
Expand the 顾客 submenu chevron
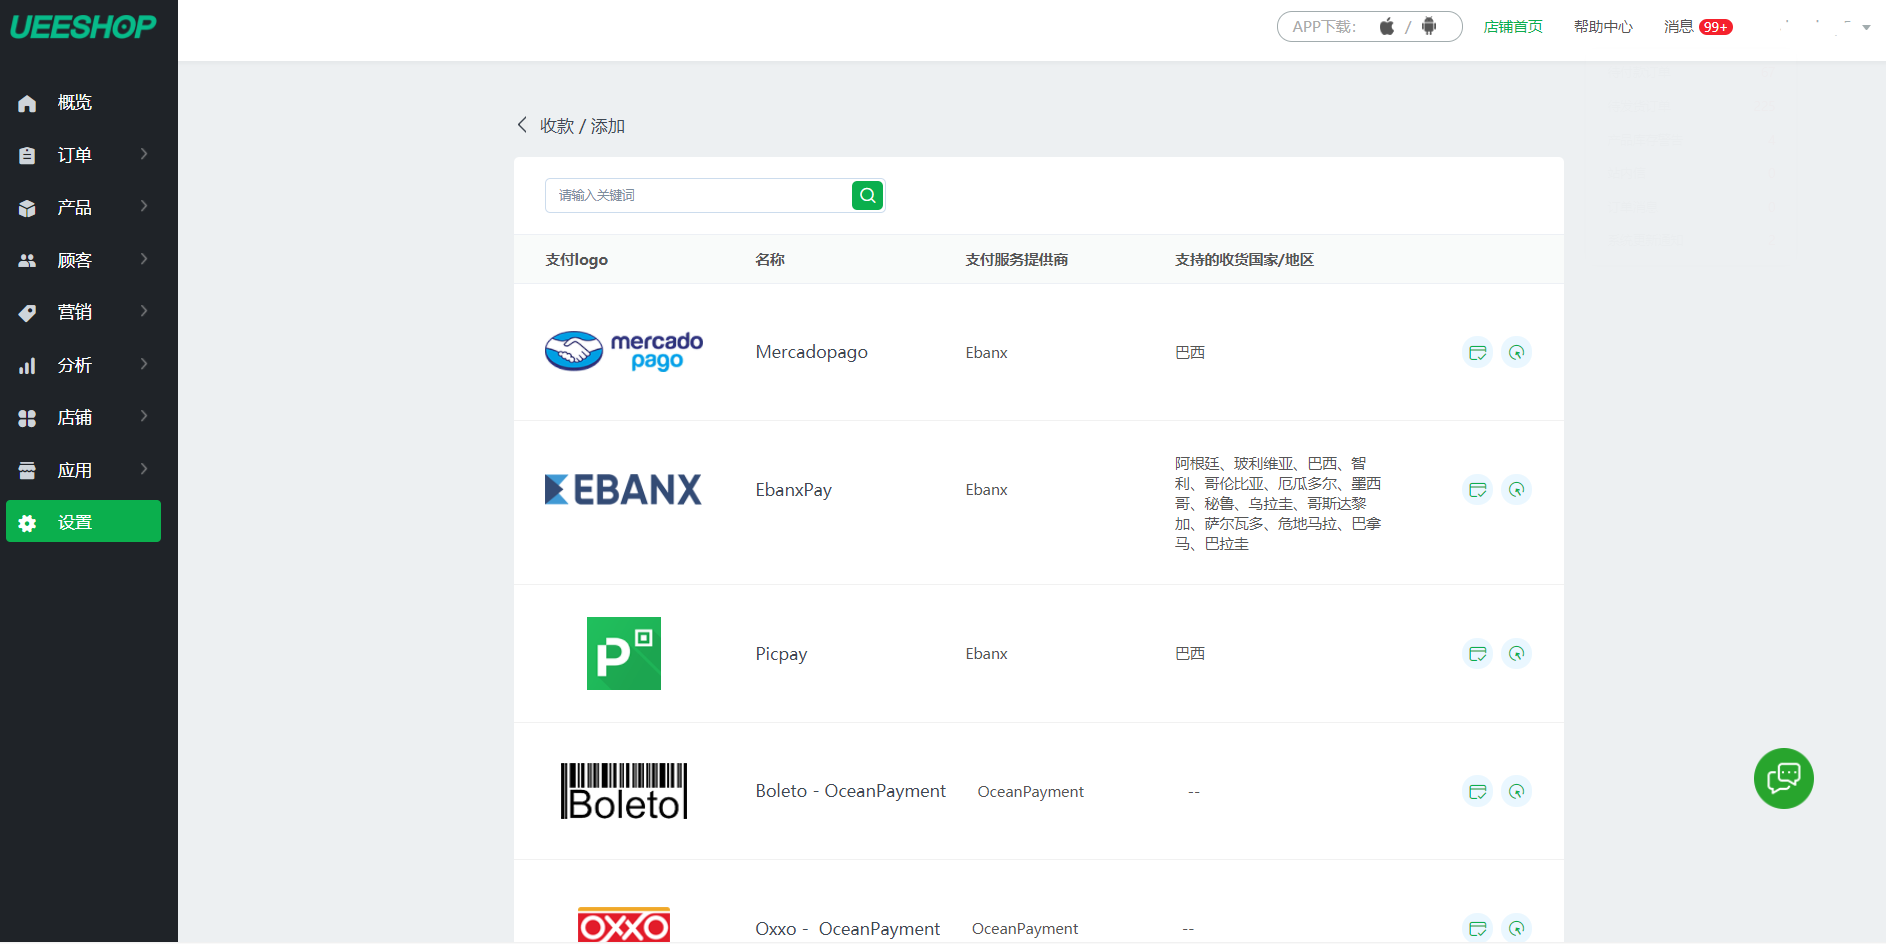(x=144, y=259)
